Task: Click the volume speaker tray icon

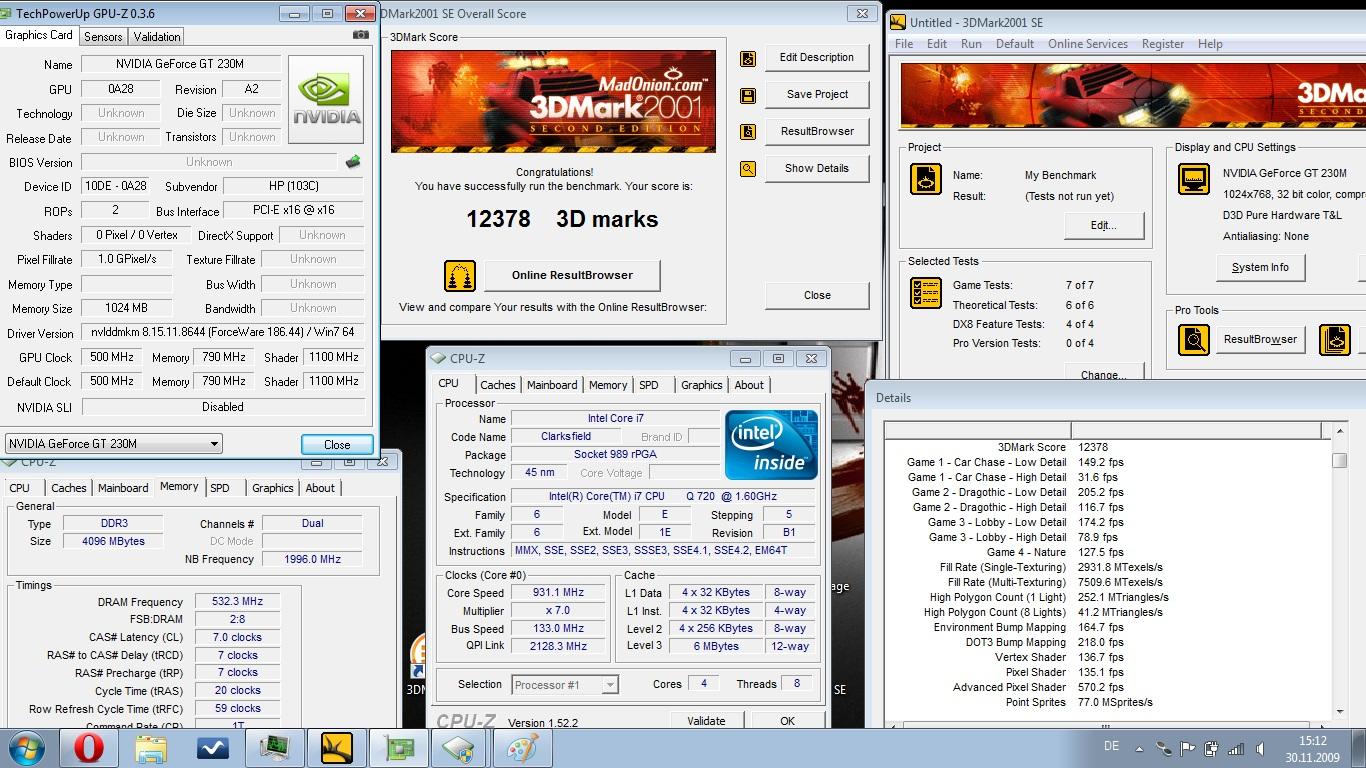Action: click(1259, 748)
